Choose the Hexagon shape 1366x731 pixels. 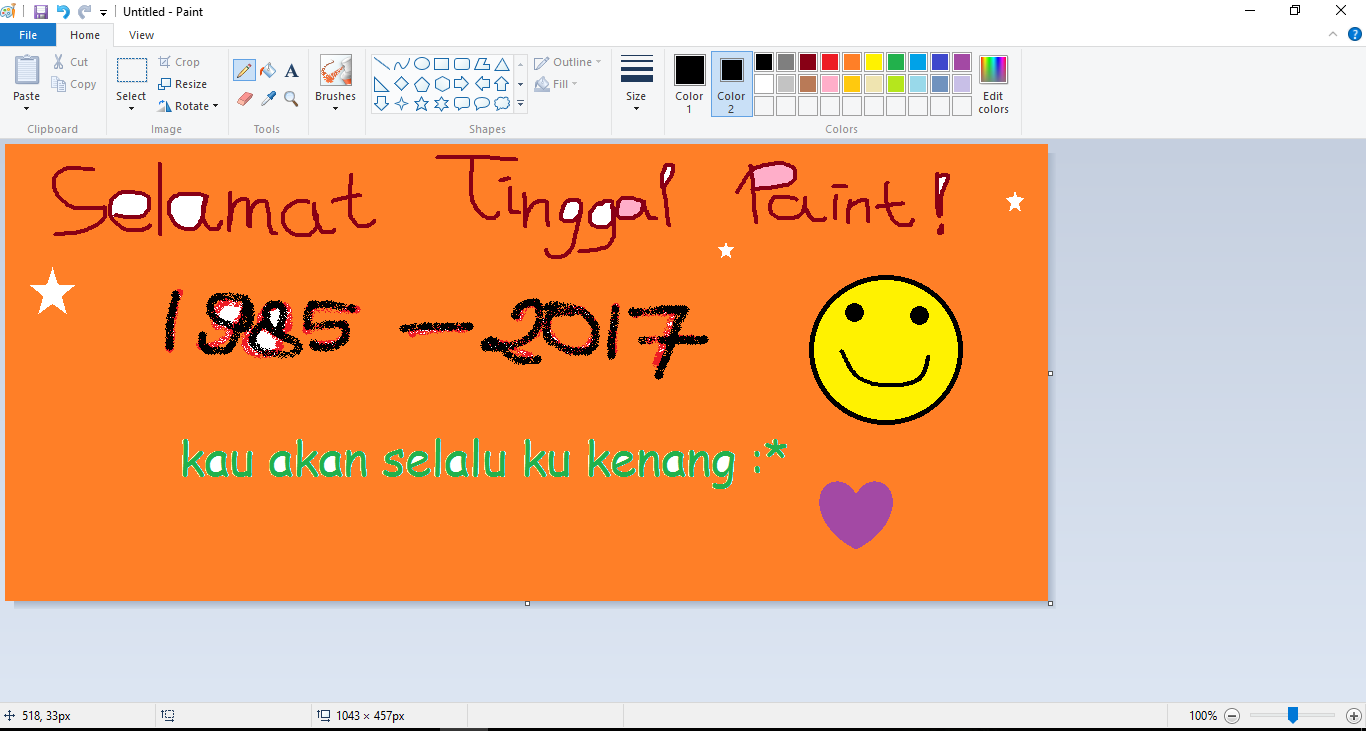coord(441,84)
